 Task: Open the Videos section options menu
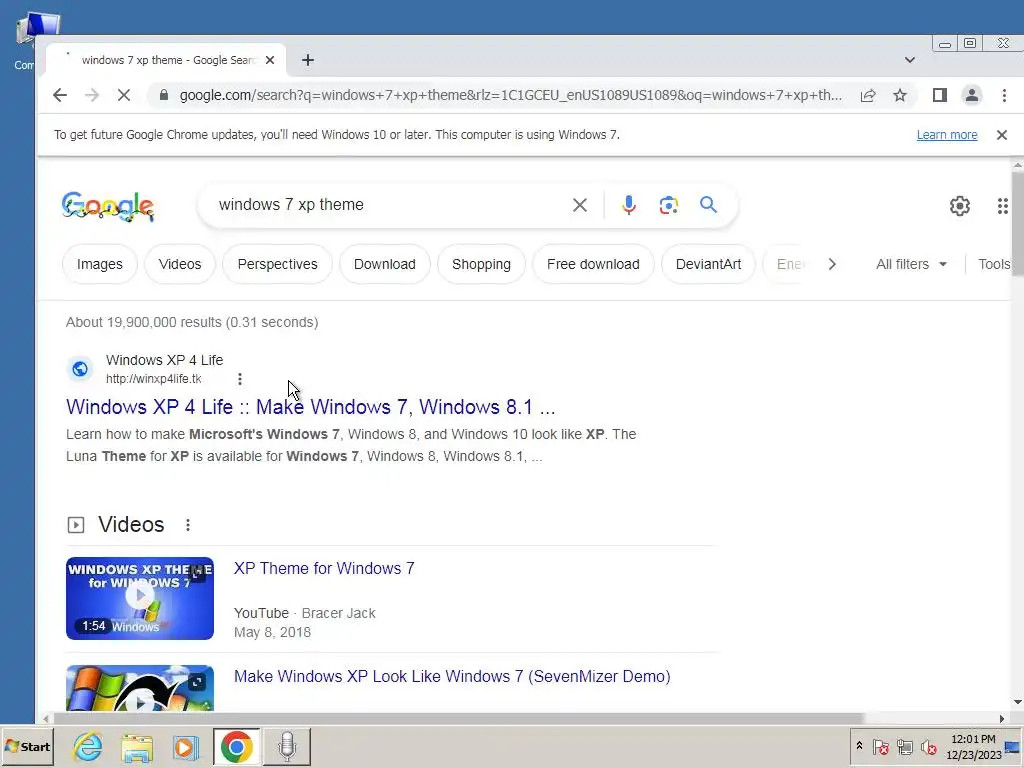188,525
